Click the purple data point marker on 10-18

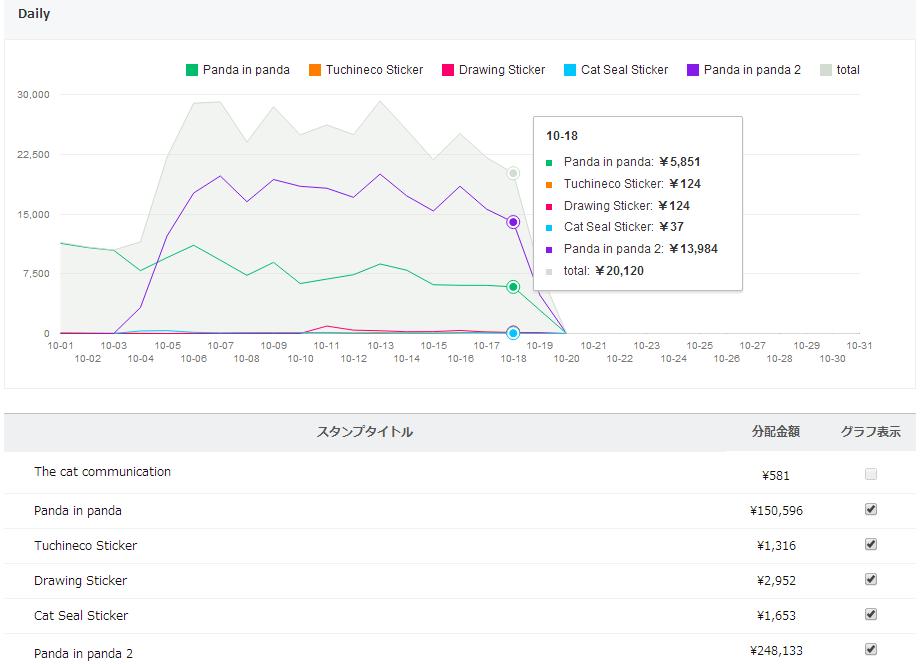coord(513,222)
